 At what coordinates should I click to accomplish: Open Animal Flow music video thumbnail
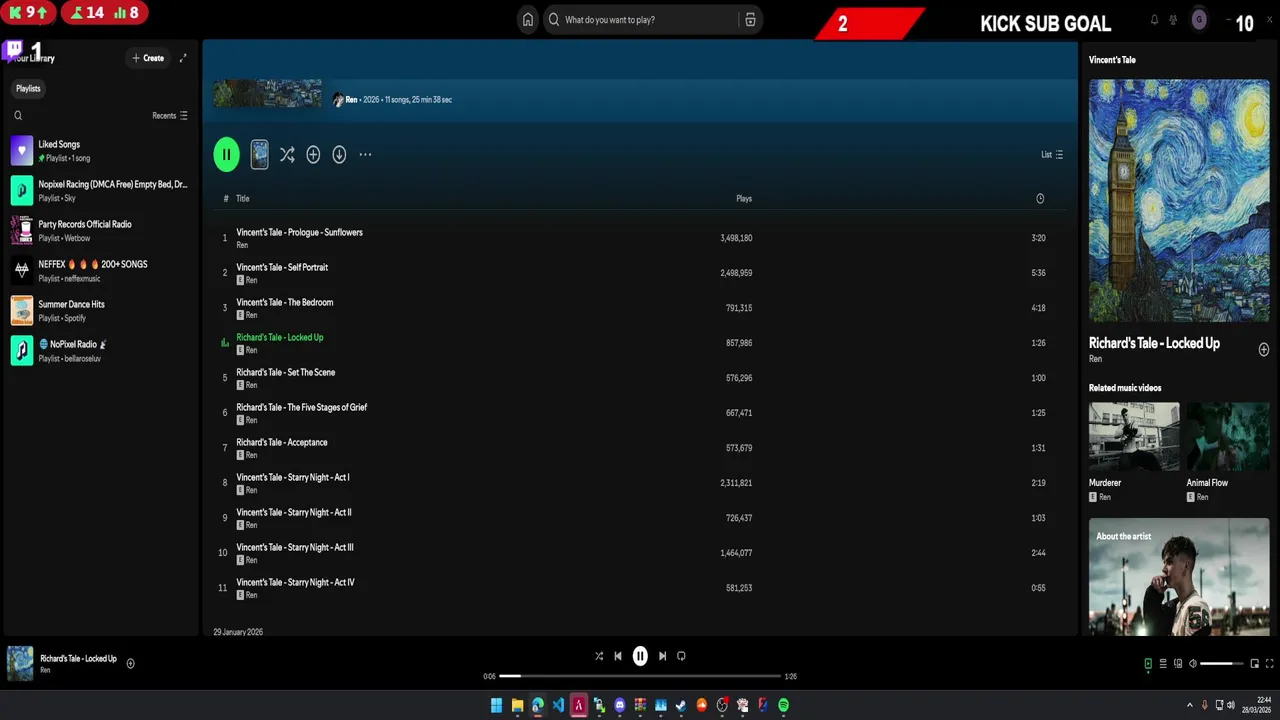click(x=1228, y=436)
